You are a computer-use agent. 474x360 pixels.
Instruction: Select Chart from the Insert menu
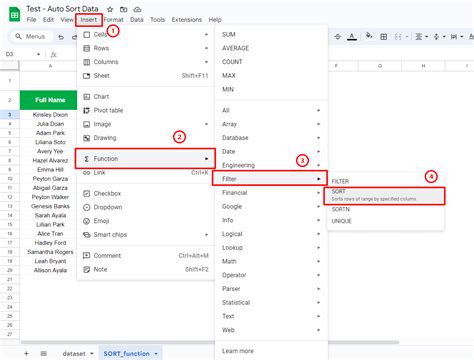click(146, 97)
